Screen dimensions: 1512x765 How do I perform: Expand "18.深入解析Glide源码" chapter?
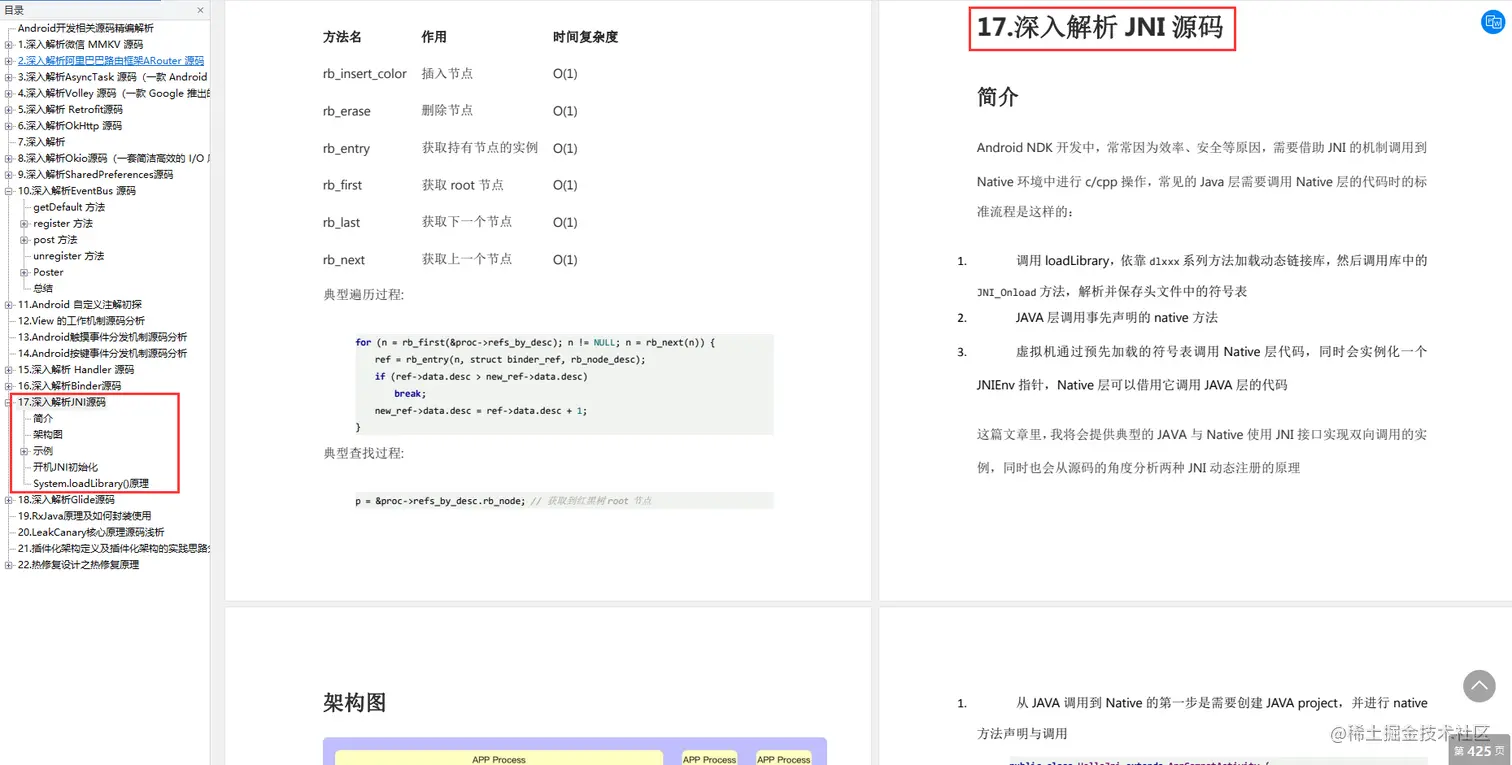[x=9, y=499]
